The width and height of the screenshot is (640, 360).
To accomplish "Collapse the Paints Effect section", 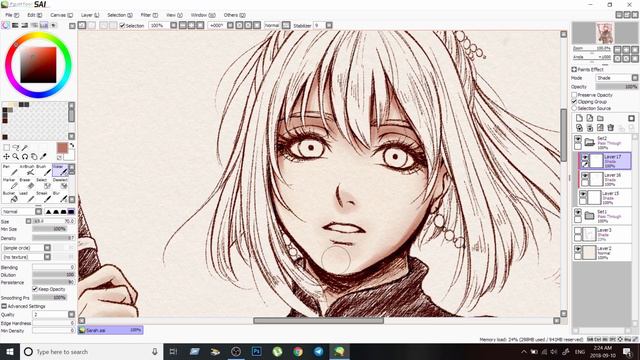I will tap(574, 69).
